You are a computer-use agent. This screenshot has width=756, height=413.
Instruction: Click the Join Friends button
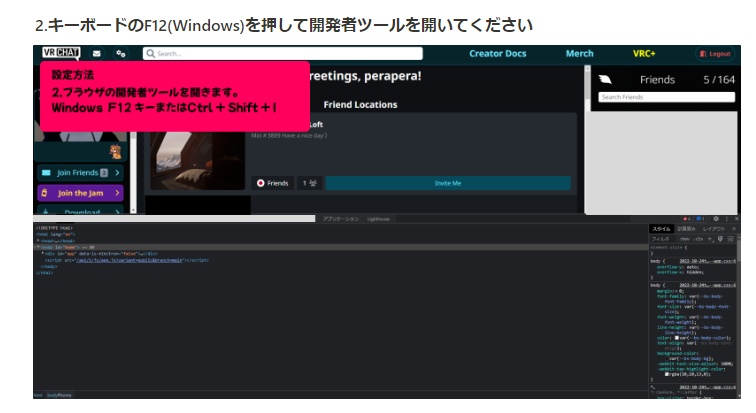tap(80, 173)
